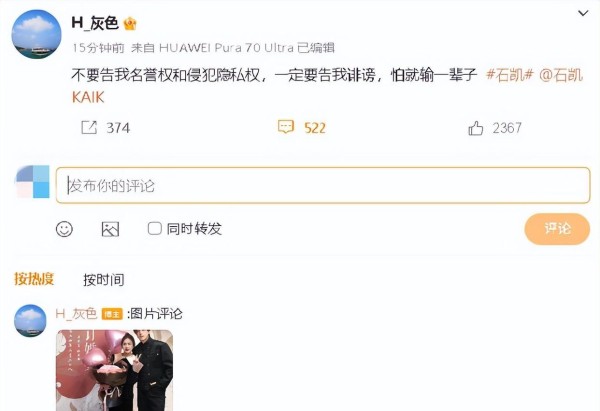Viewport: 600px width, 411px height.
Task: Switch to the 按时间 sort tab
Action: pyautogui.click(x=104, y=279)
